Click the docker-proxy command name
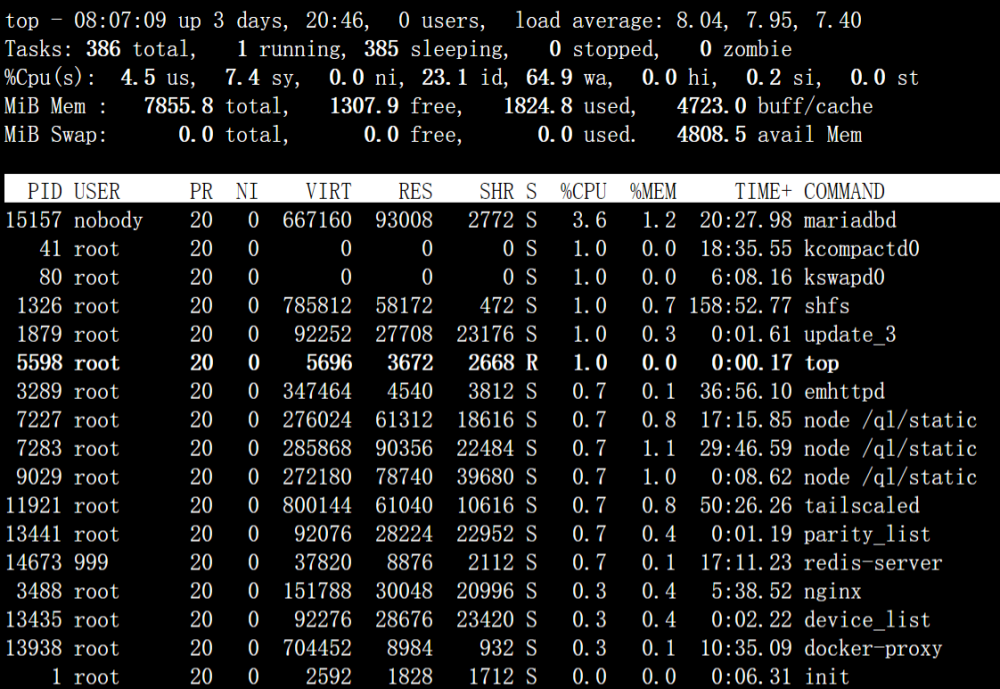This screenshot has height=689, width=1000. pyautogui.click(x=872, y=648)
